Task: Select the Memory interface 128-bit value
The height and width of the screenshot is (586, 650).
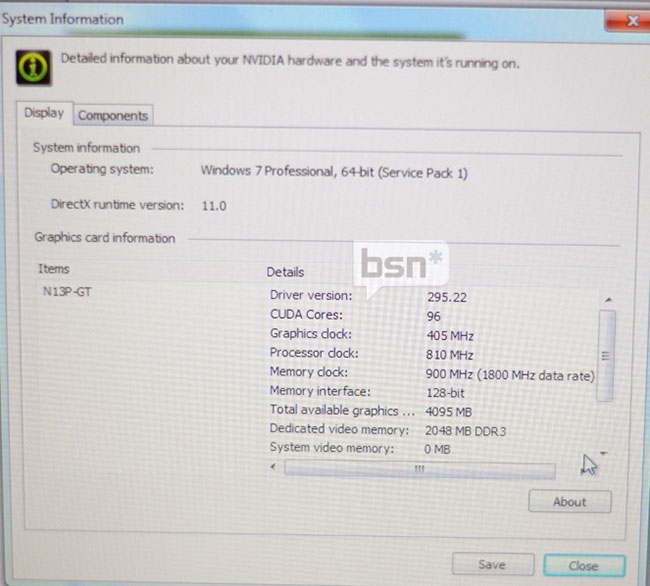Action: (445, 393)
